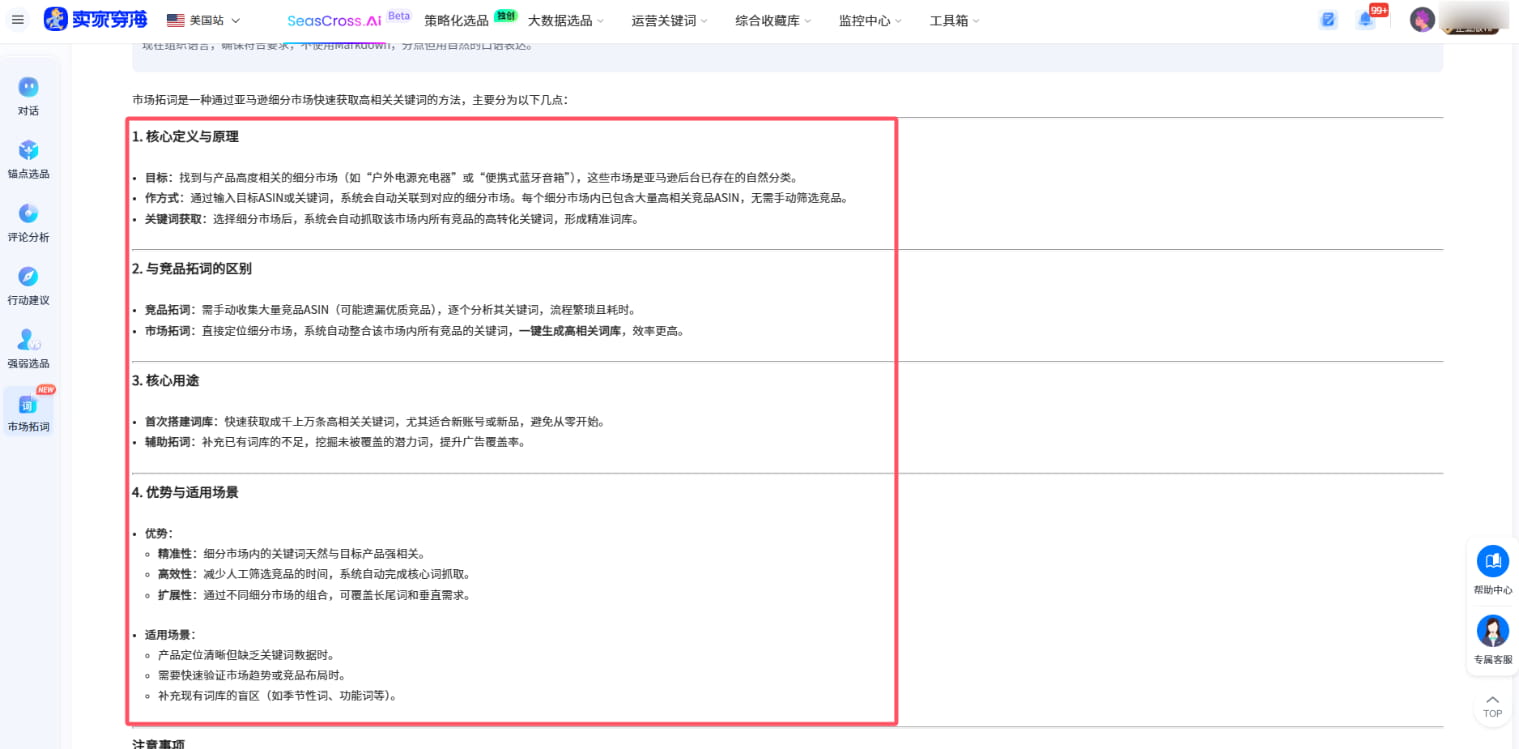Open the 强弱选品 tool
The width and height of the screenshot is (1519, 749).
tap(29, 348)
